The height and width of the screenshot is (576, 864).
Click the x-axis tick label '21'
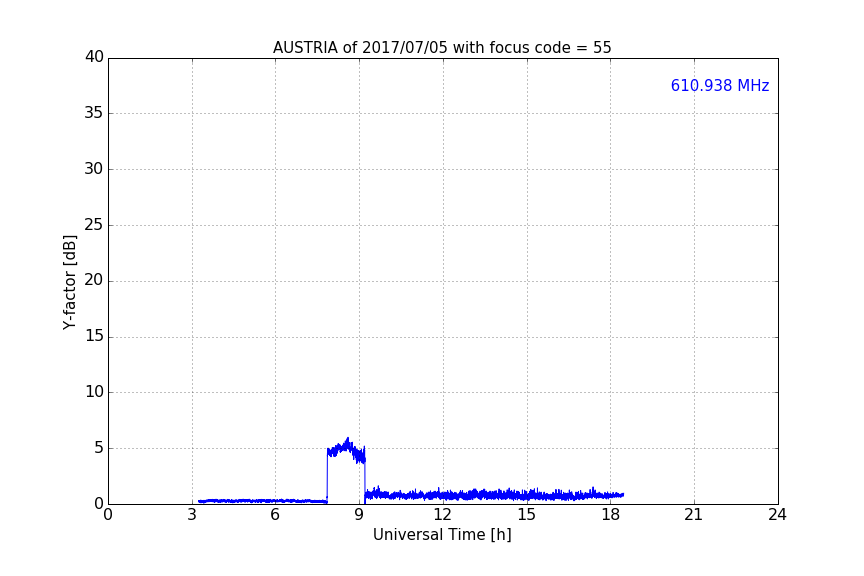[x=694, y=515]
